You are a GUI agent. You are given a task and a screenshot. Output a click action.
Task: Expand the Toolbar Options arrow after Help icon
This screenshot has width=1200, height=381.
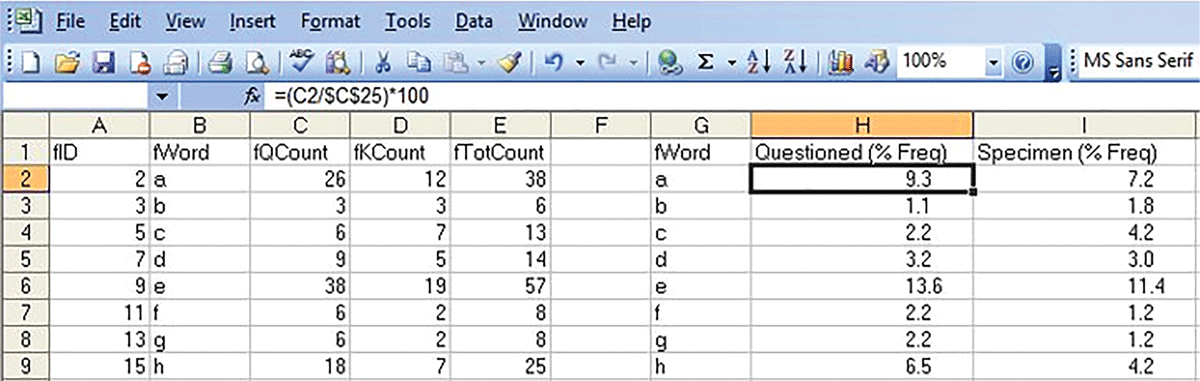click(x=1052, y=64)
